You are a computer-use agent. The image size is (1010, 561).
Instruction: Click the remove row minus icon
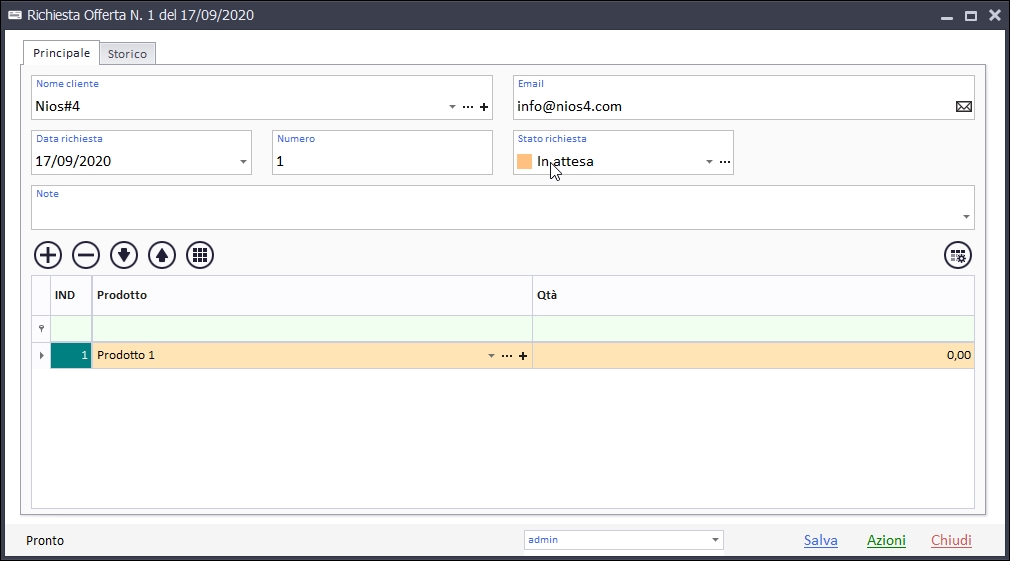tap(86, 255)
